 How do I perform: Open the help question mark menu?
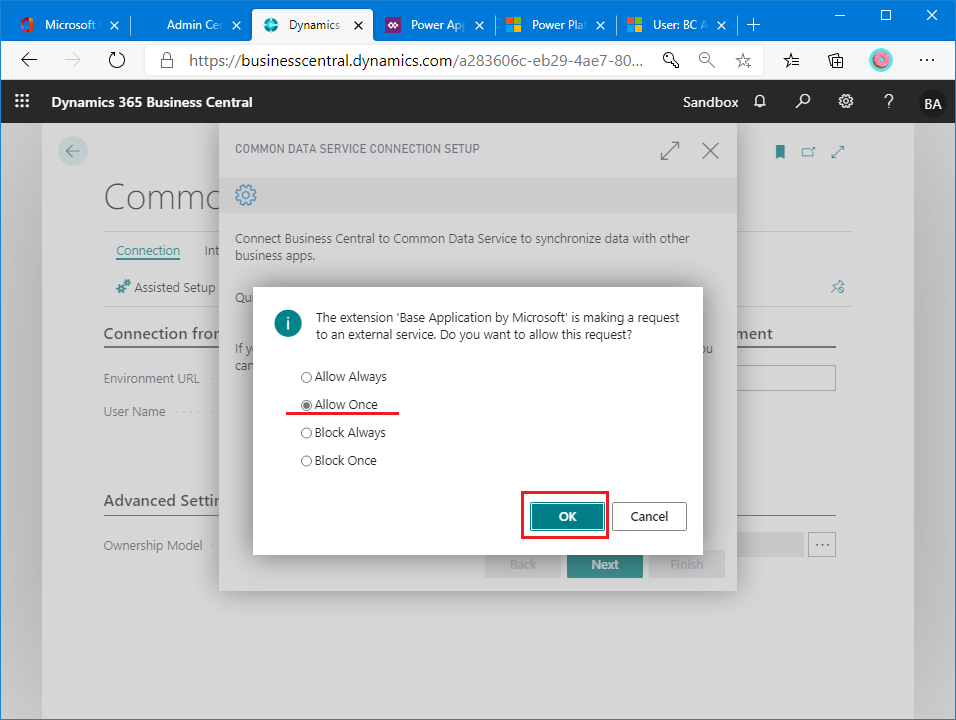pos(888,101)
